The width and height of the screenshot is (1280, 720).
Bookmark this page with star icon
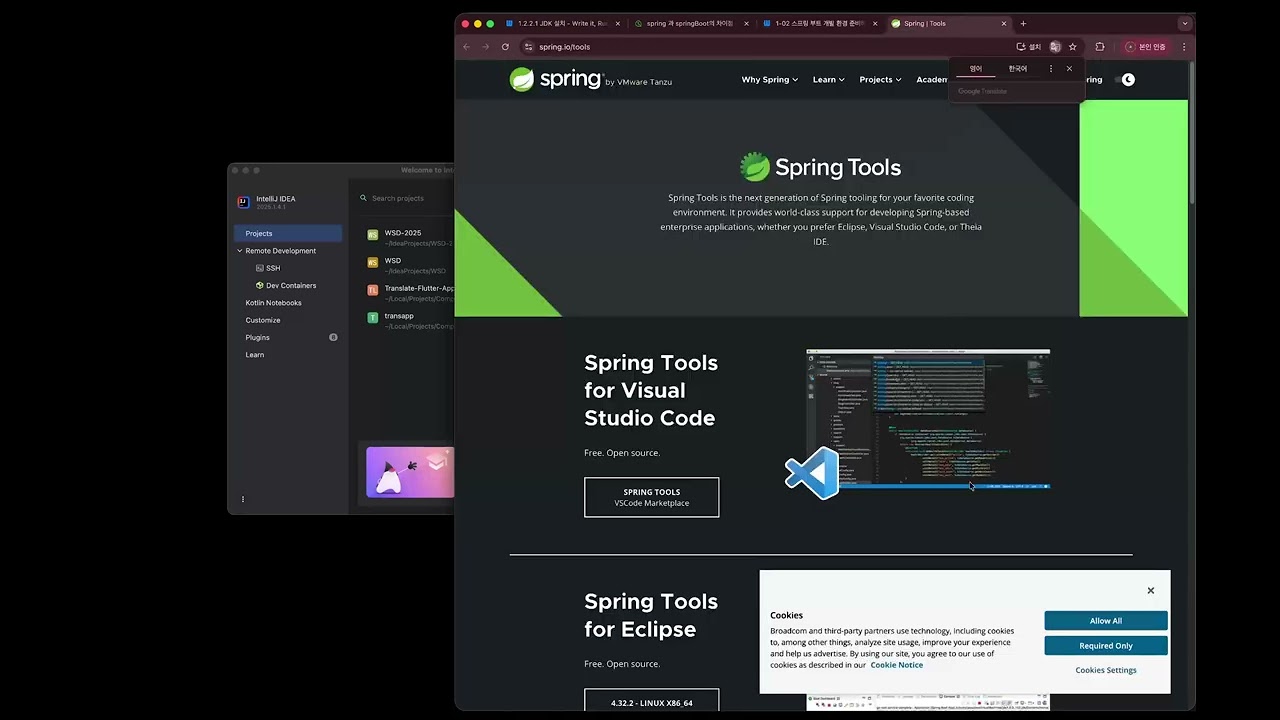(1072, 47)
